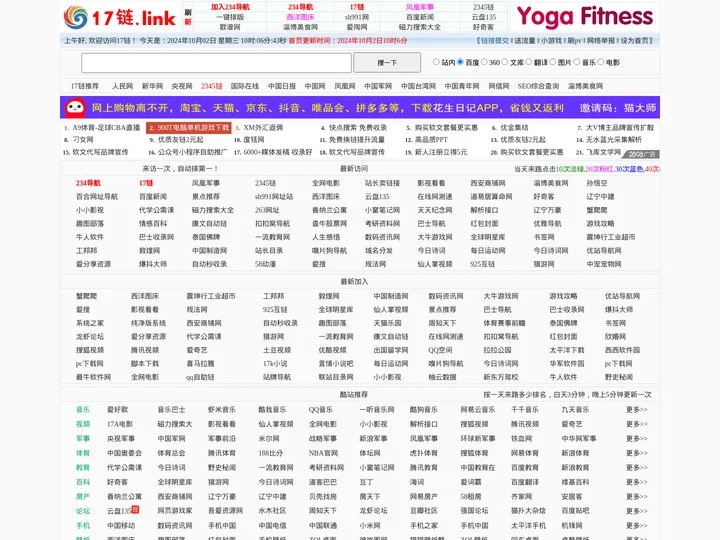The image size is (720, 540).
Task: Click 加入234导航 in header grid
Action: coord(230,7)
